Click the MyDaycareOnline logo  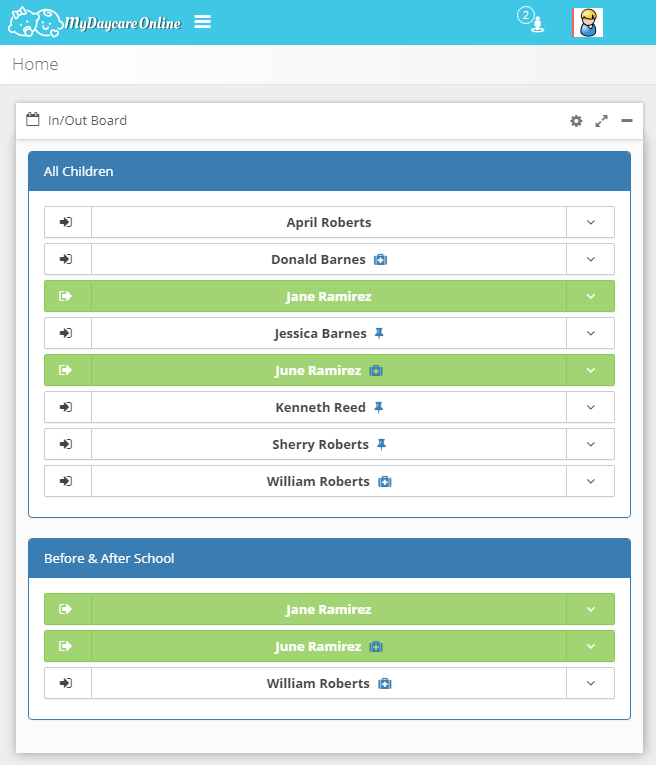point(95,22)
